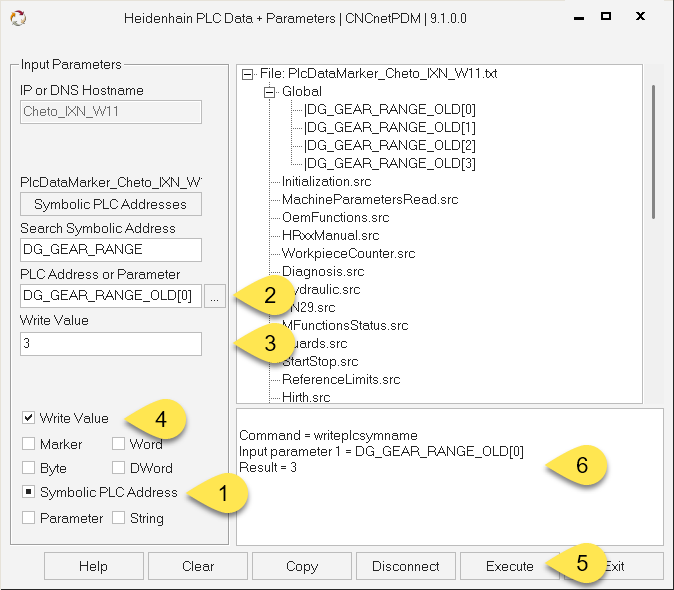Select Initialization.src in the tree

click(x=326, y=181)
